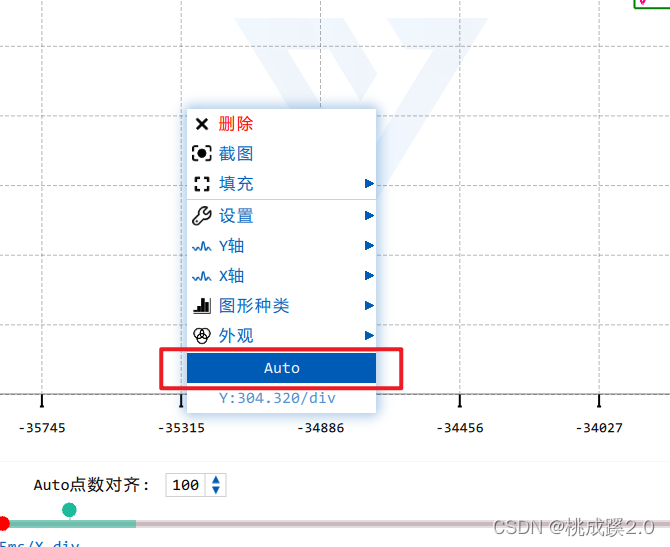Click the red slider handle

click(3, 523)
